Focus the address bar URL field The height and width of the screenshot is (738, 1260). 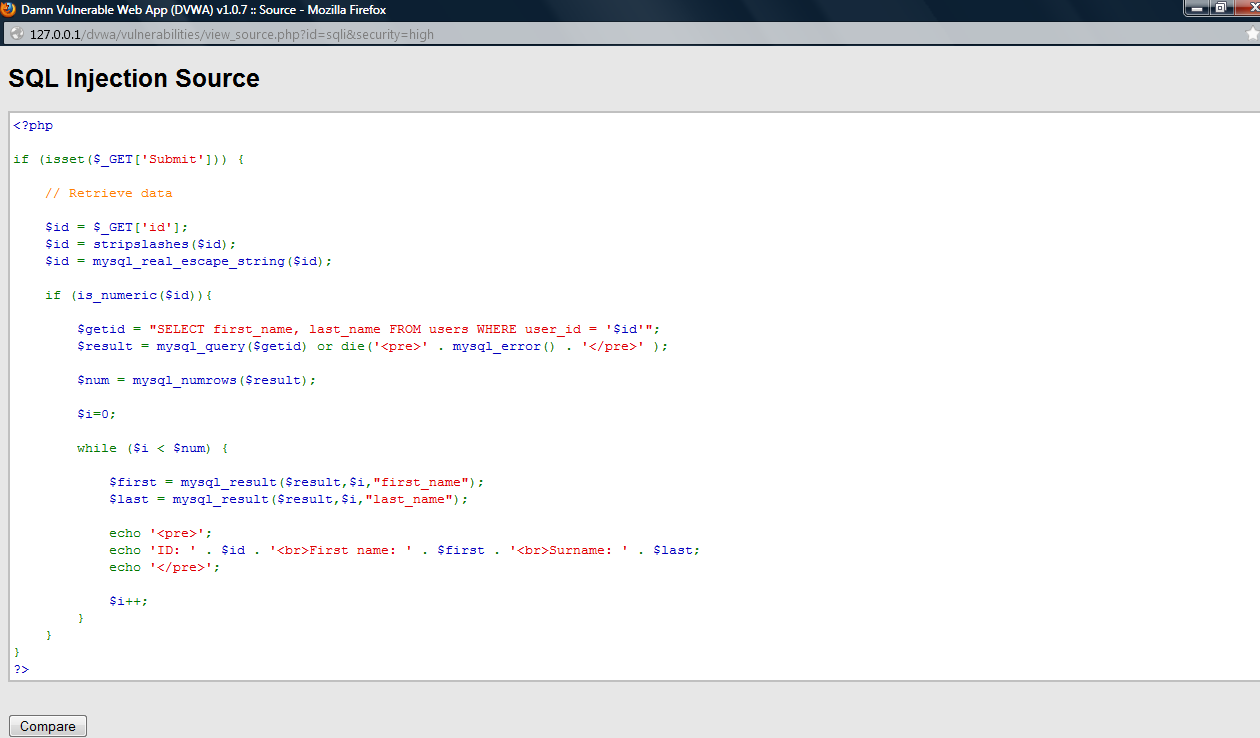point(630,34)
